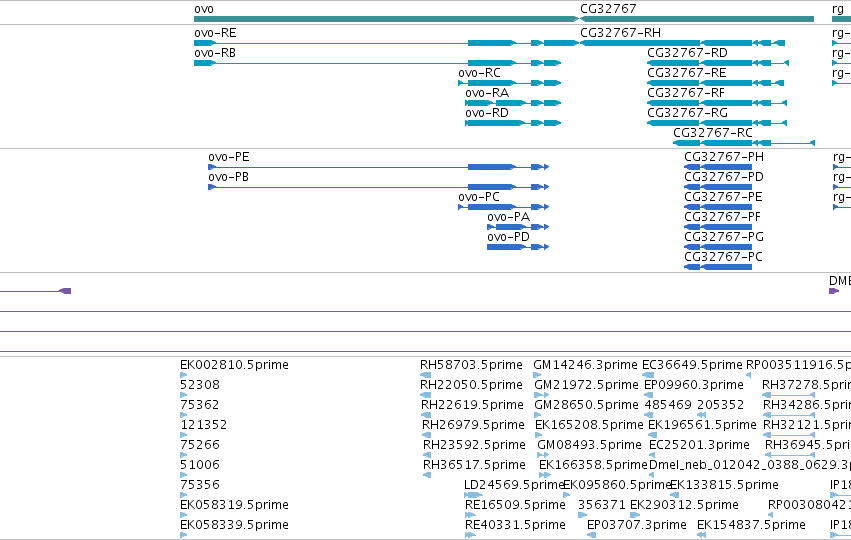This screenshot has height=540, width=851.
Task: Open the RE16509.5prime EST label
Action: (515, 505)
